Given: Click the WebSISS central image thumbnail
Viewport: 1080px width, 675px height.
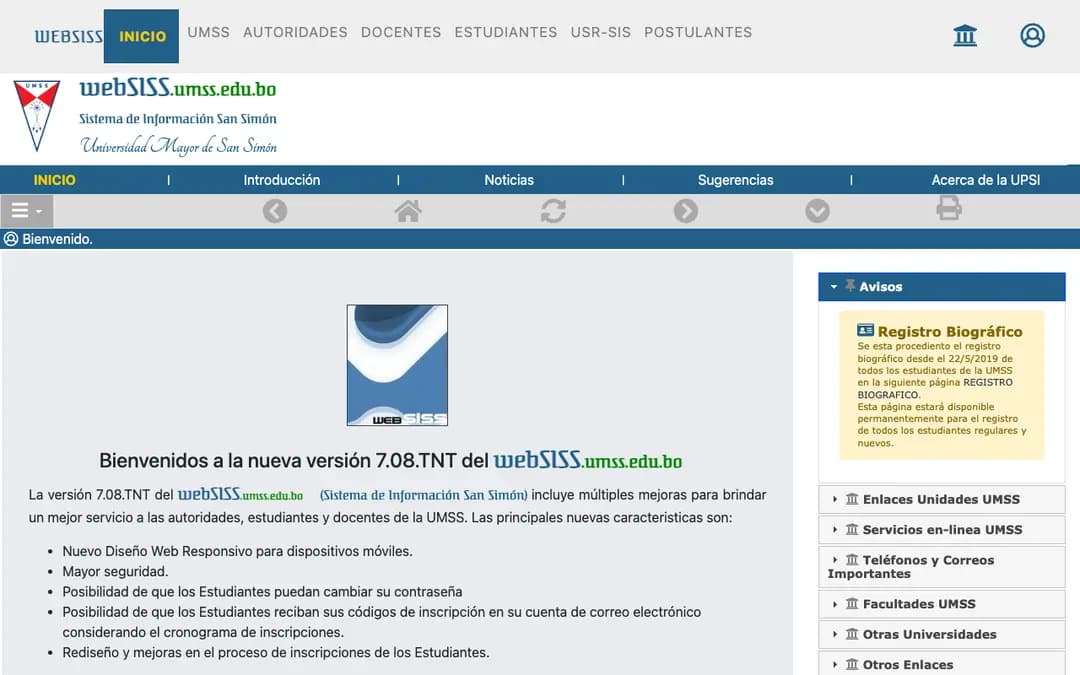Looking at the screenshot, I should [x=397, y=365].
